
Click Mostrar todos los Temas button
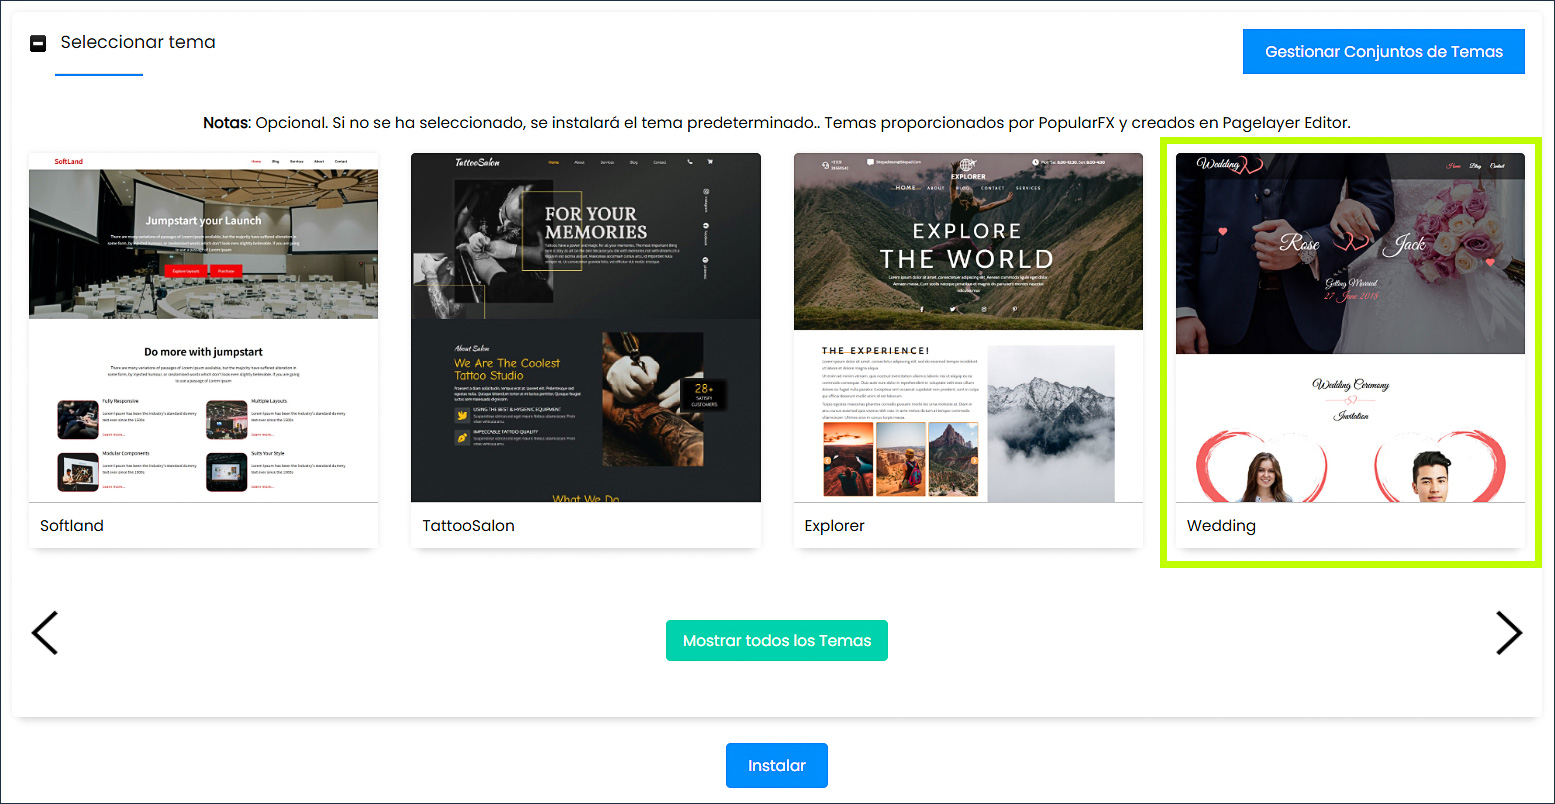click(x=777, y=641)
